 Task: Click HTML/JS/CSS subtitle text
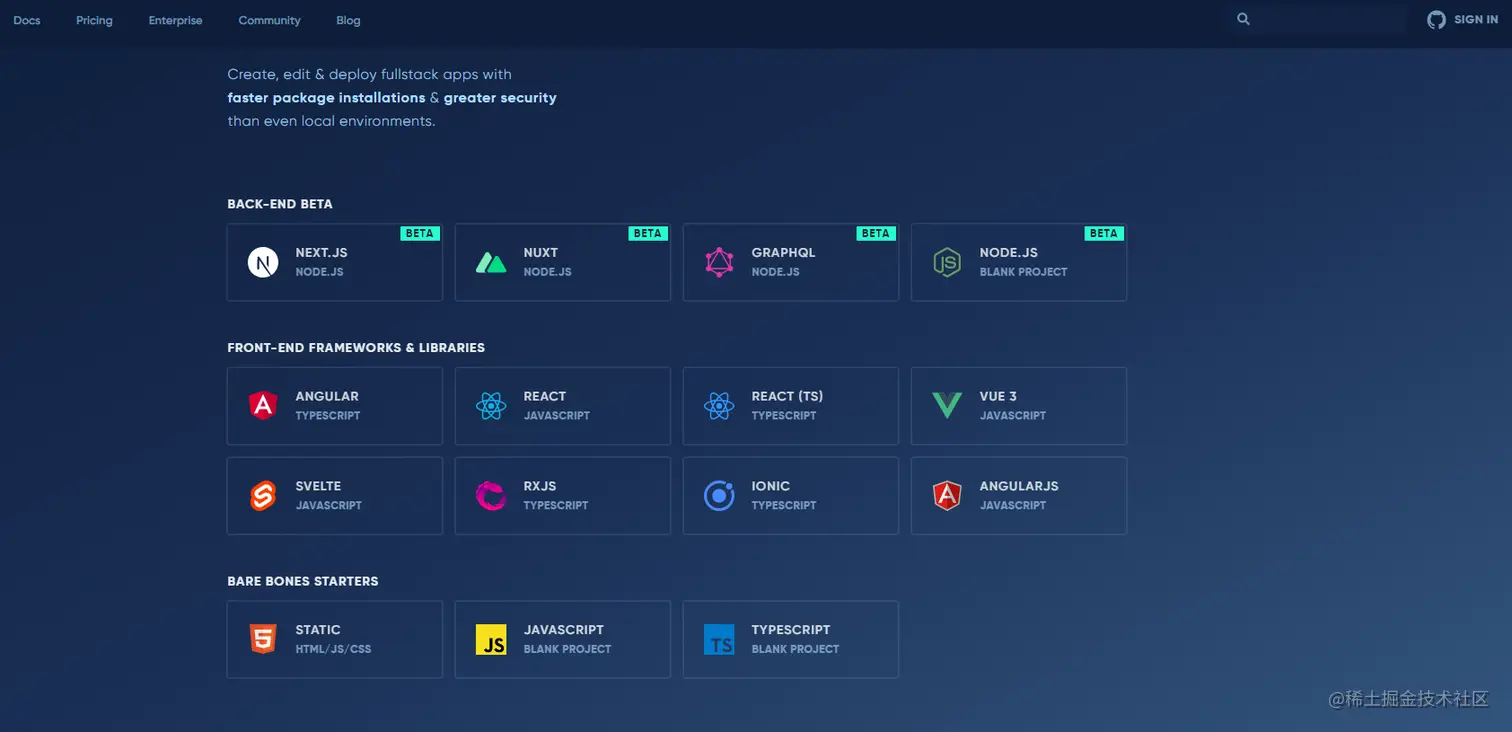(x=333, y=649)
